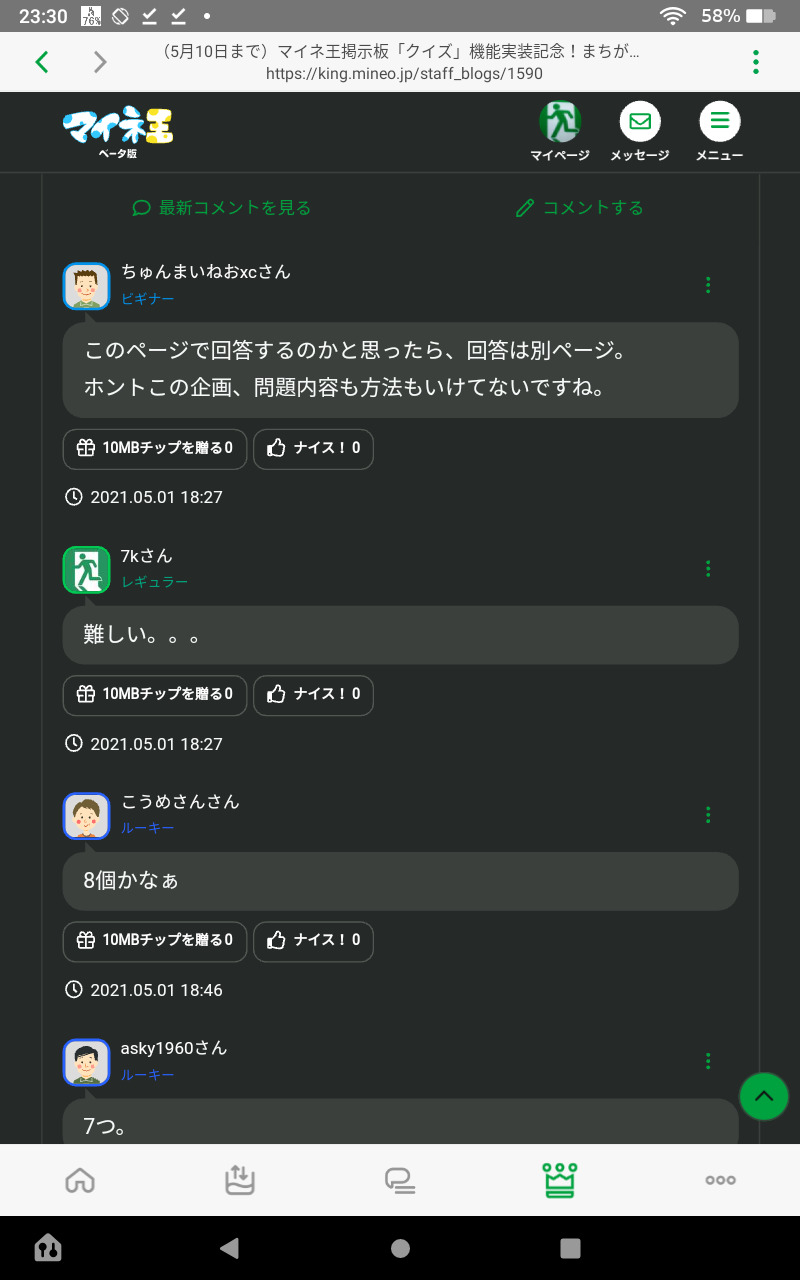Tap the speech bubbles icon in bottom bar
The image size is (800, 1280).
400,1180
